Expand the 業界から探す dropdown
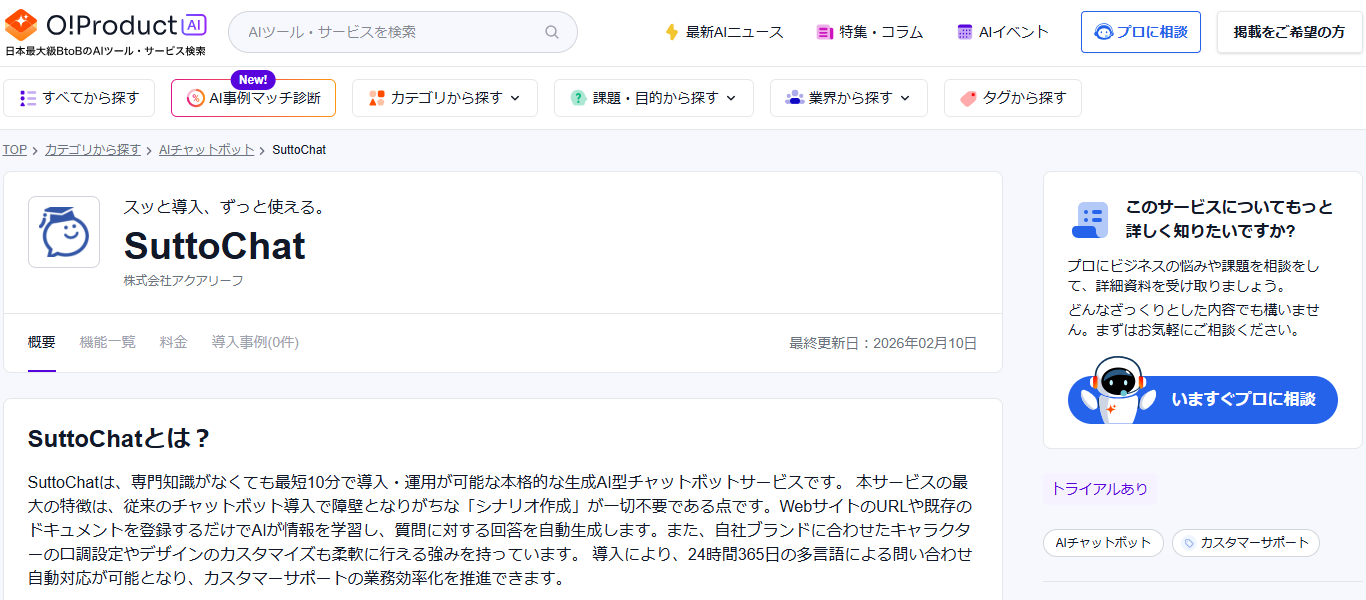1366x600 pixels. pyautogui.click(x=848, y=98)
